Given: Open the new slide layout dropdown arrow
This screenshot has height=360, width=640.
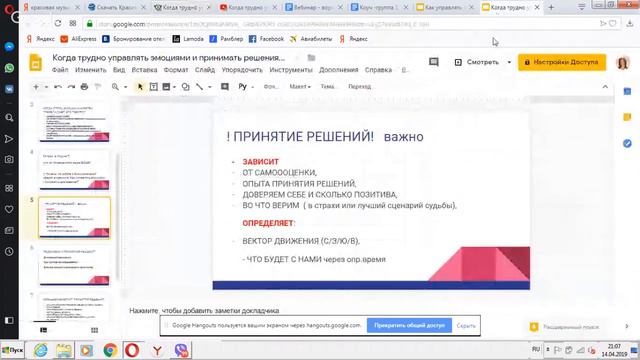Looking at the screenshot, I should click(46, 87).
